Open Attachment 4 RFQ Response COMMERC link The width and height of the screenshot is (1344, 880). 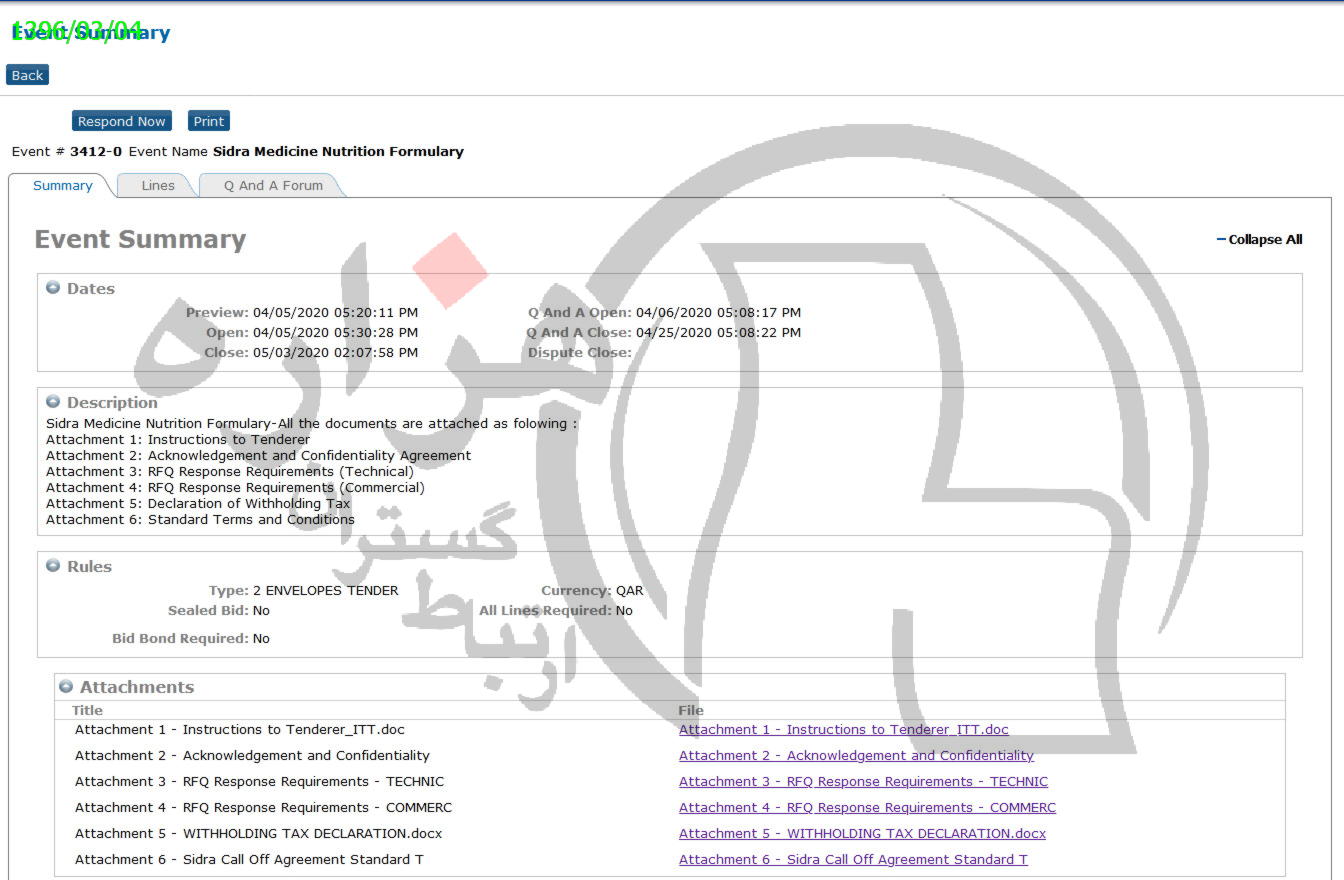(x=867, y=808)
